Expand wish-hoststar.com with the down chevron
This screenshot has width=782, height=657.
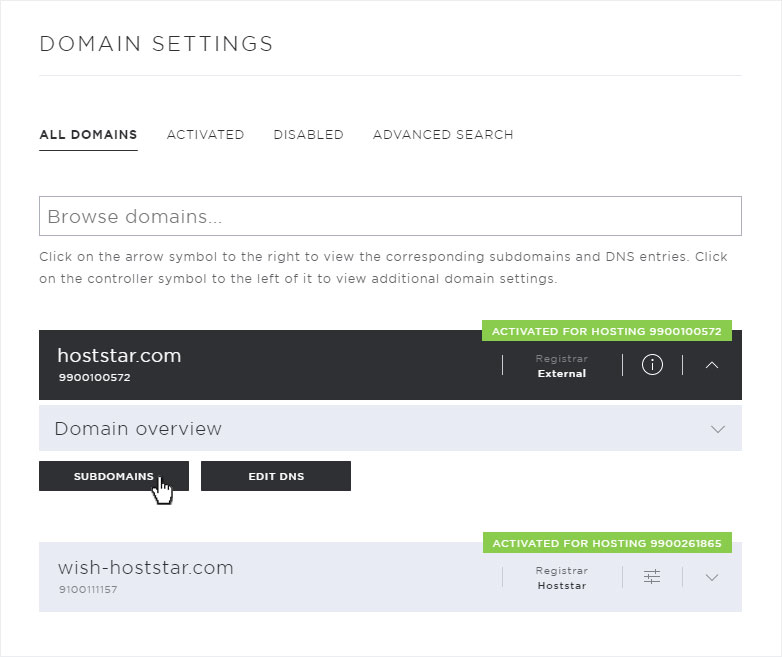coord(712,577)
